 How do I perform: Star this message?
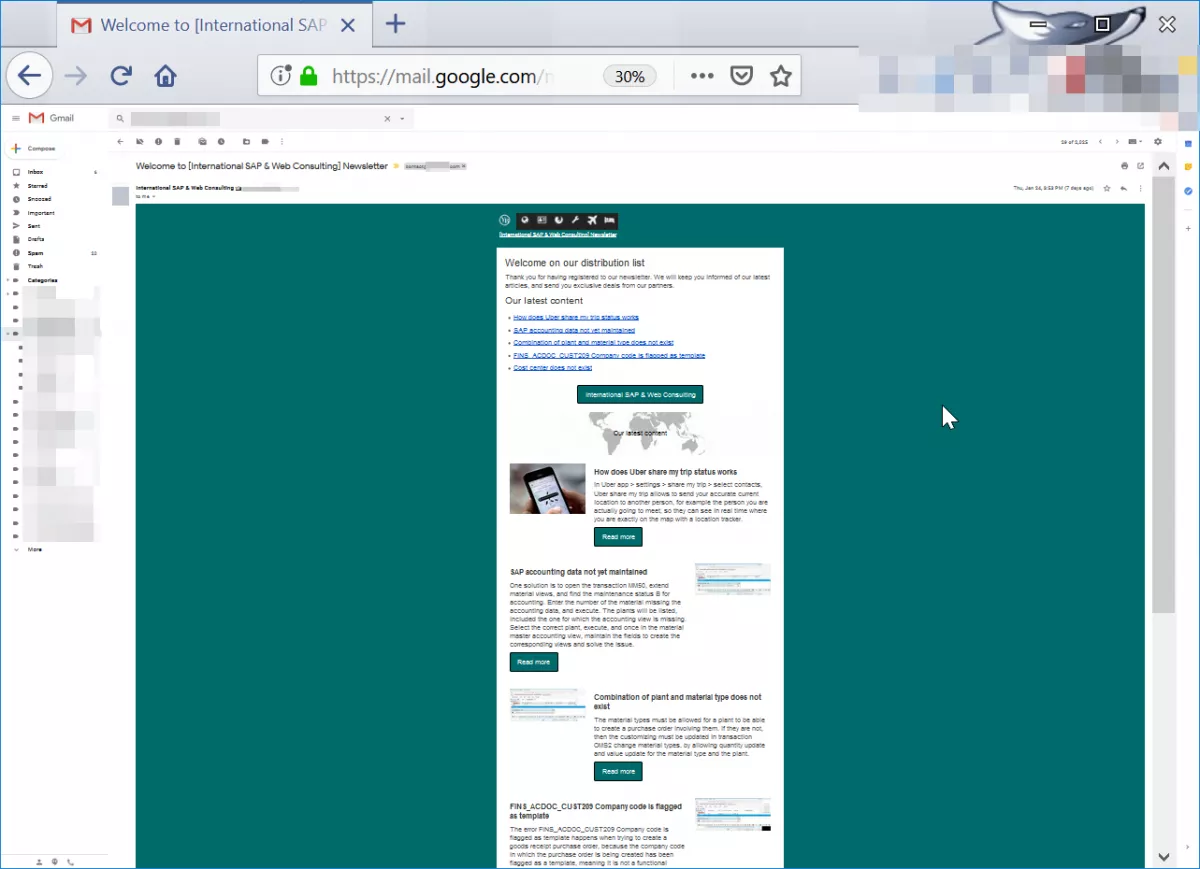point(1107,188)
